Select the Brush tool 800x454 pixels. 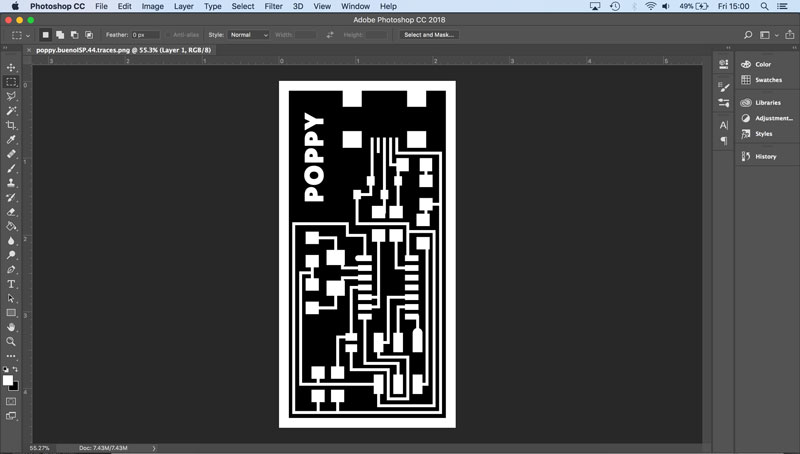click(x=11, y=168)
